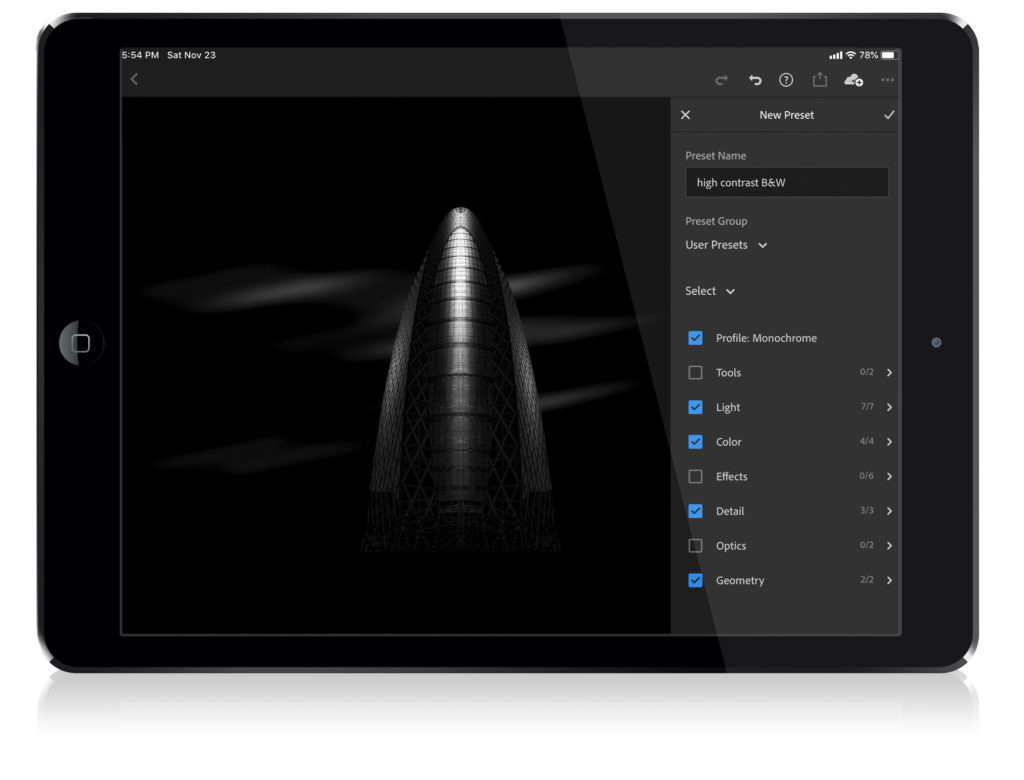
Task: Enable the Effects checkbox
Action: 696,476
